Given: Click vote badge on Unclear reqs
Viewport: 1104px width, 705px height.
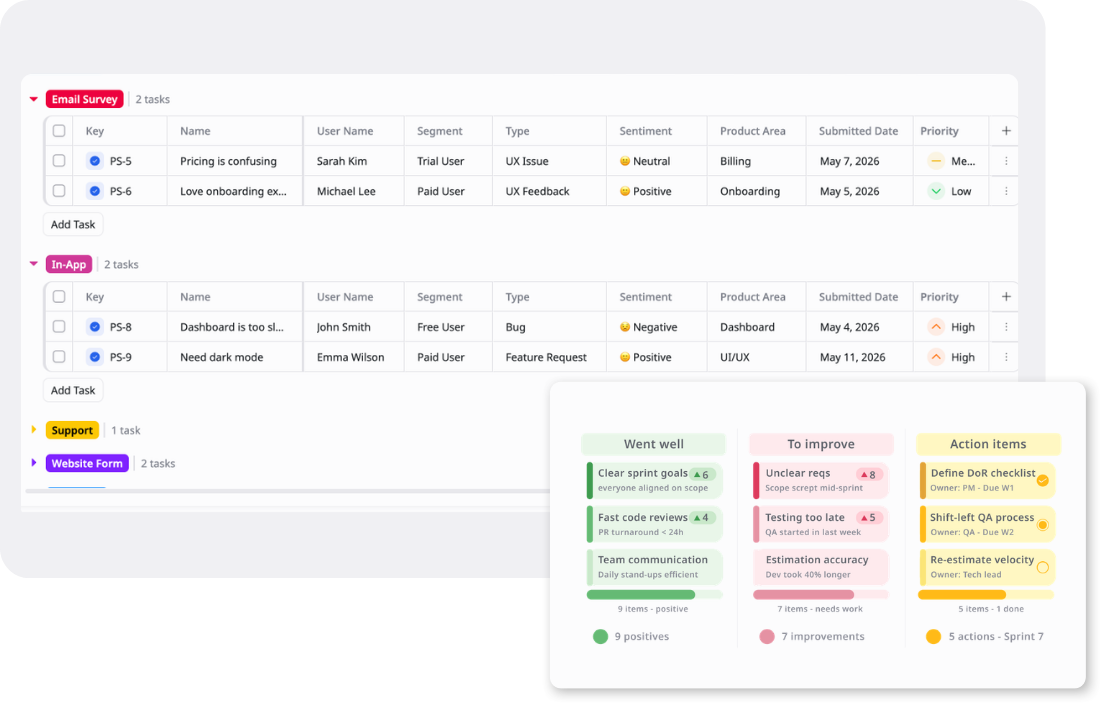Looking at the screenshot, I should click(869, 474).
